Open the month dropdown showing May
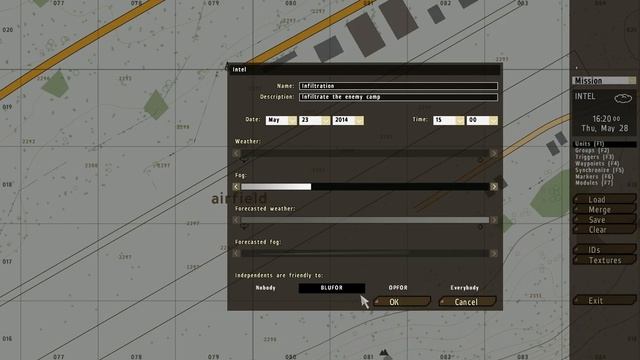 point(281,120)
